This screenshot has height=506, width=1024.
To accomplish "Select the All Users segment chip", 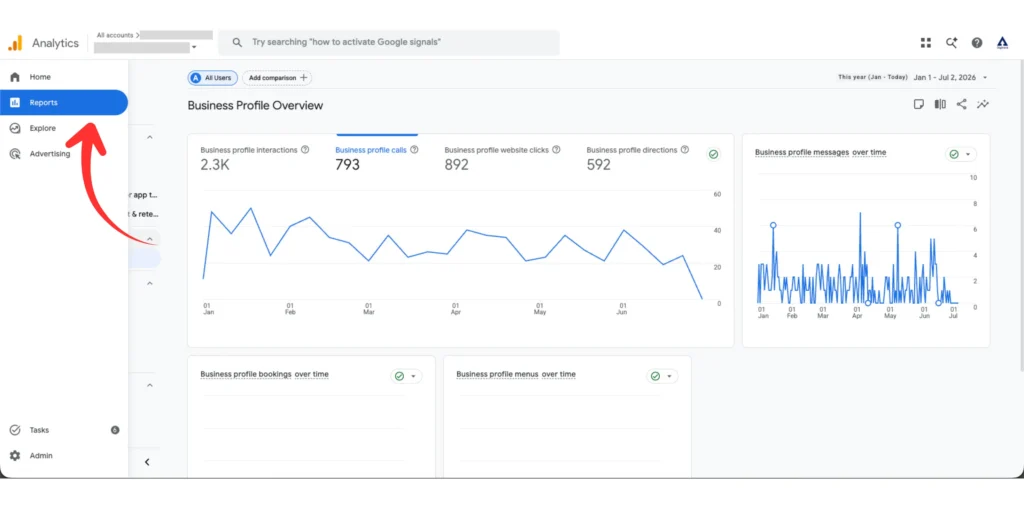I will (x=212, y=78).
